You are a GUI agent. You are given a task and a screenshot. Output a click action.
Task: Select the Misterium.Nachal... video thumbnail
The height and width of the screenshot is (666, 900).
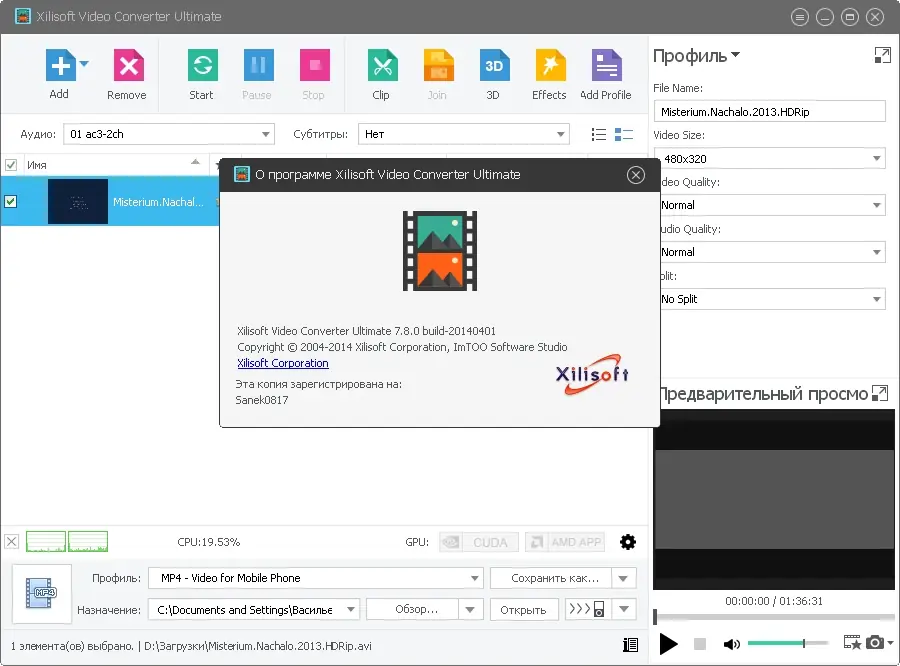coord(78,202)
